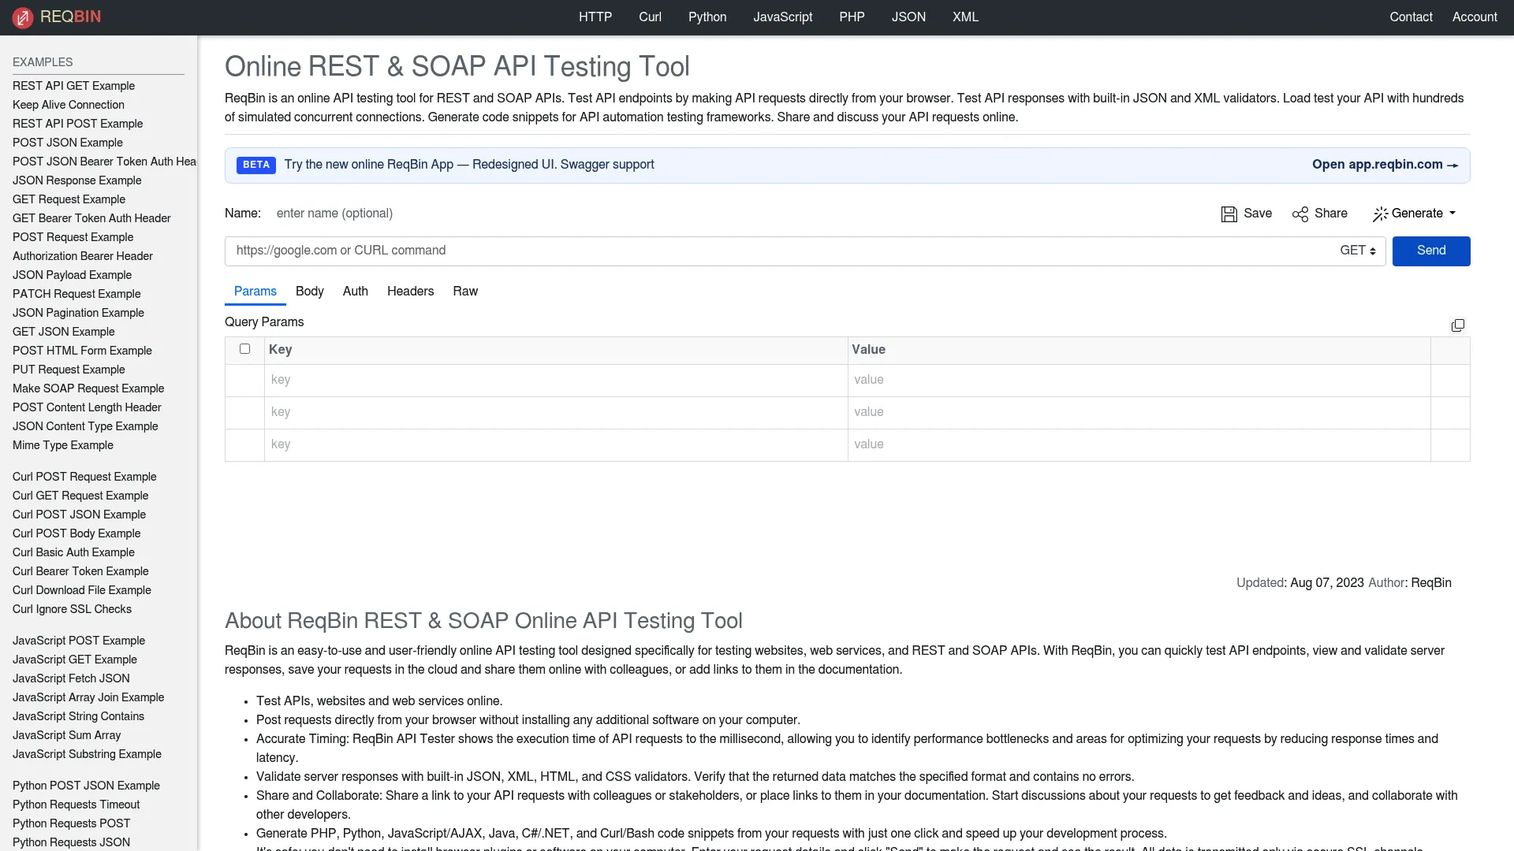Click the copy query params icon

tap(1458, 325)
